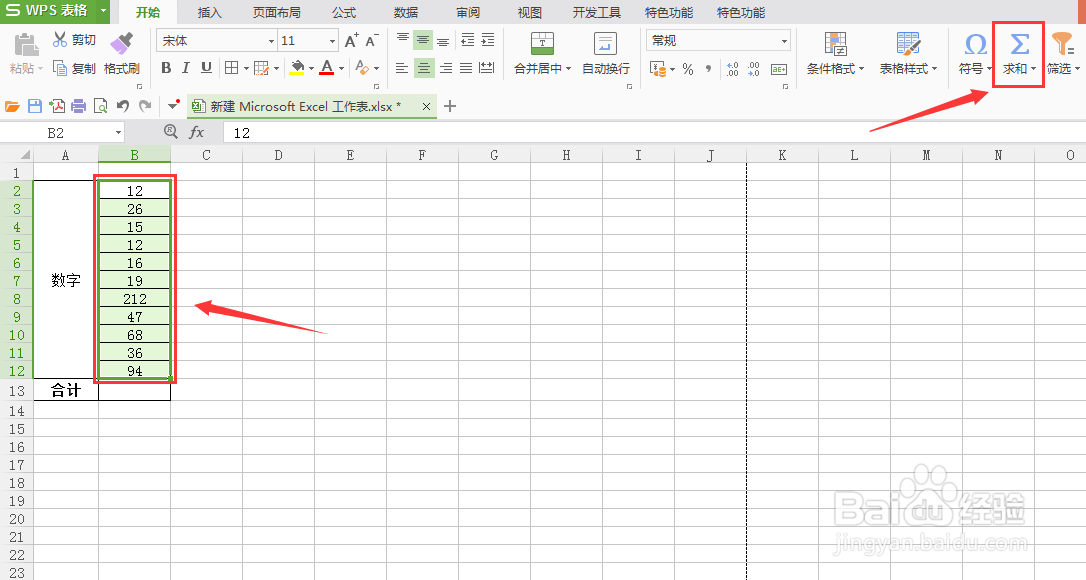Save the workbook with the floppy disk icon
The width and height of the screenshot is (1086, 580).
(35, 106)
